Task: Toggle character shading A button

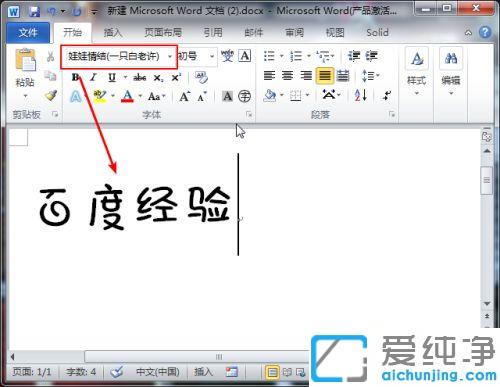Action: tap(227, 97)
